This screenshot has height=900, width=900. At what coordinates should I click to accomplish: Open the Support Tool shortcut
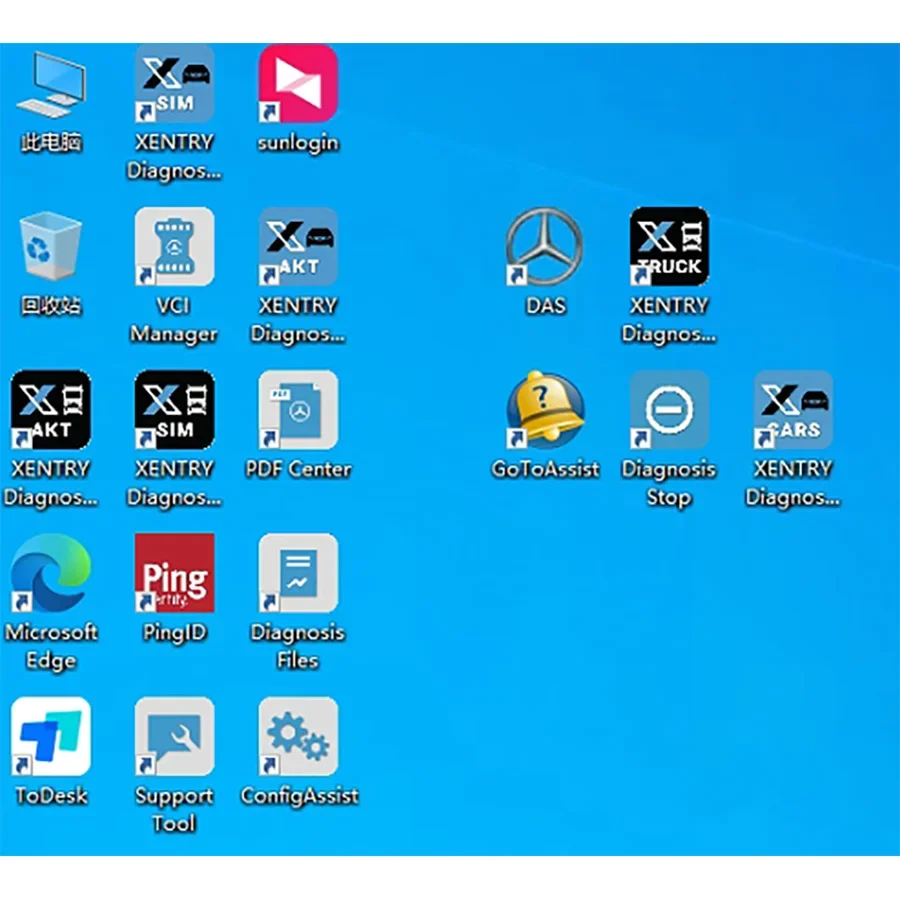click(x=174, y=736)
